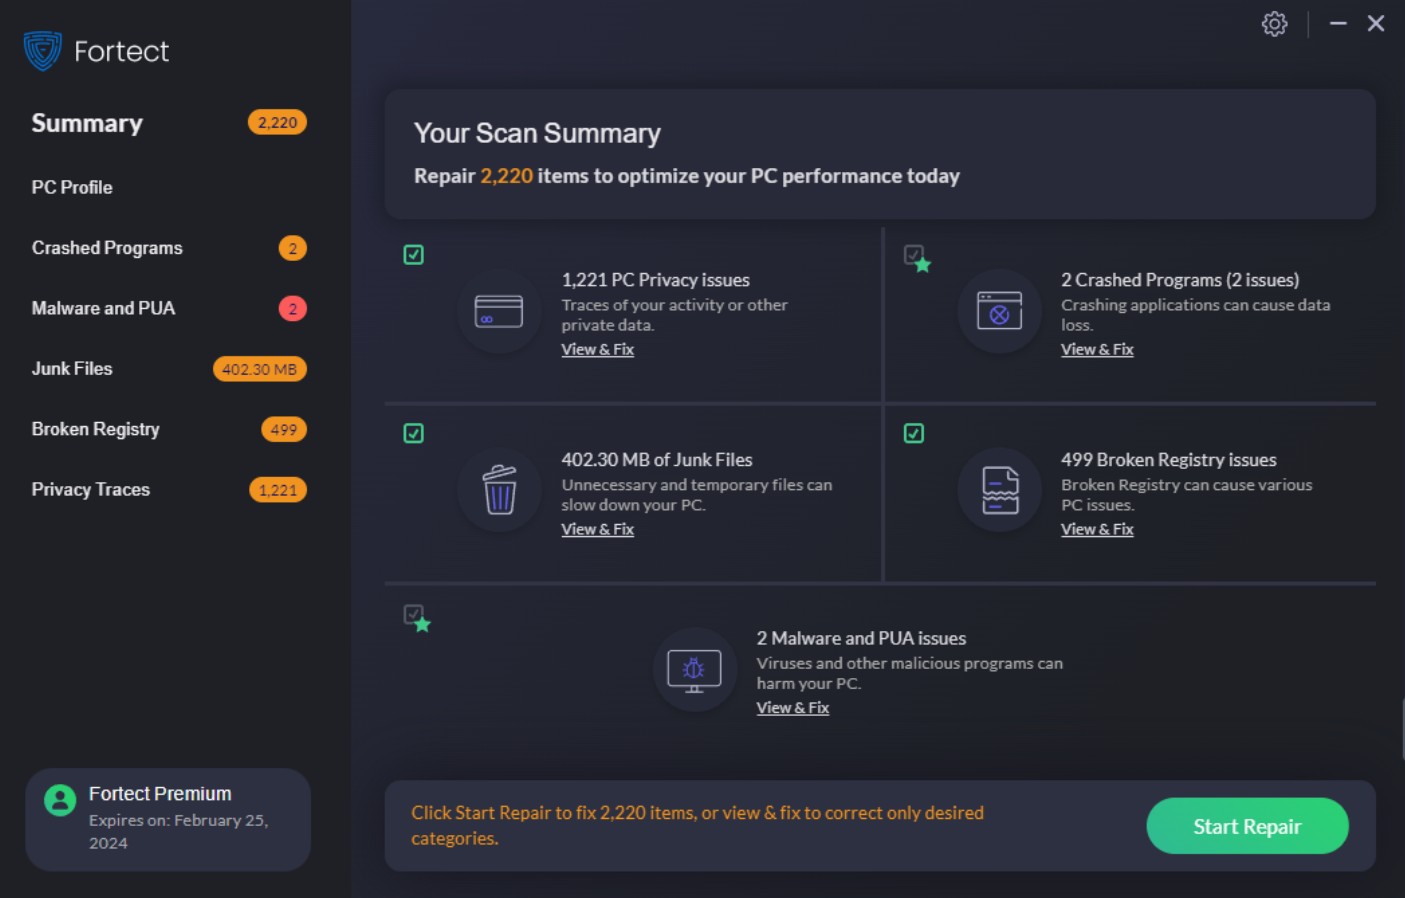Open the settings gear icon

click(1274, 24)
